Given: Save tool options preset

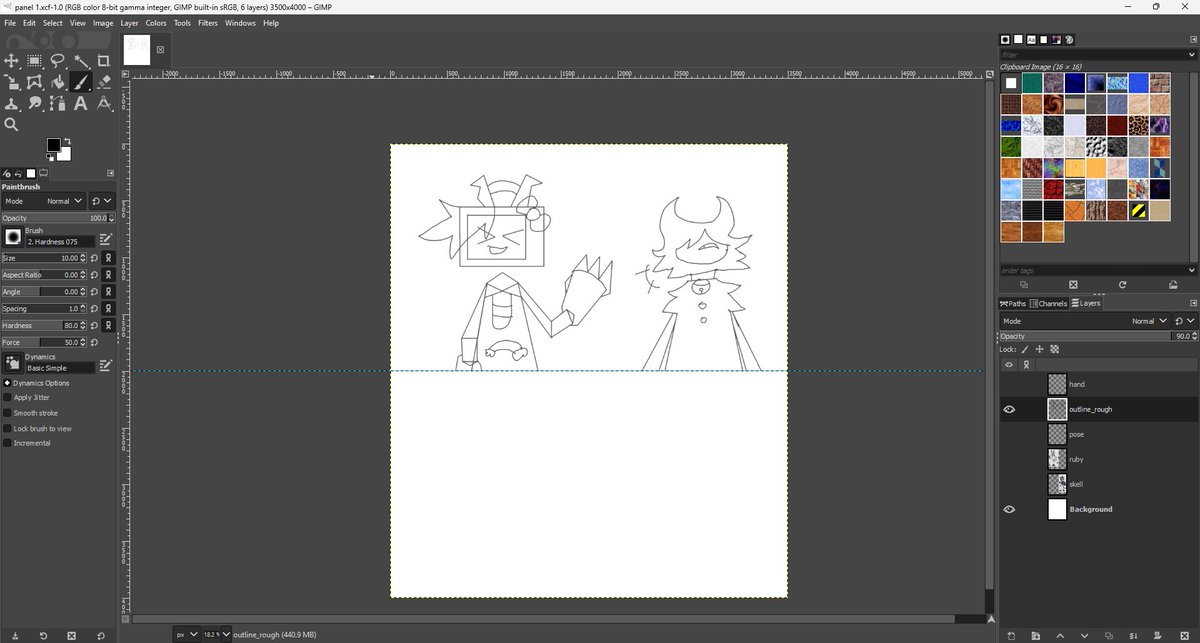Looking at the screenshot, I should tap(14, 635).
